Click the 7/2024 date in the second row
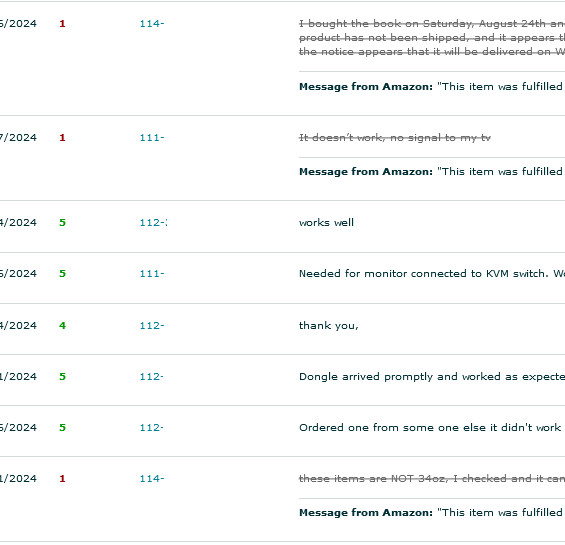The height and width of the screenshot is (545, 565). click(18, 138)
